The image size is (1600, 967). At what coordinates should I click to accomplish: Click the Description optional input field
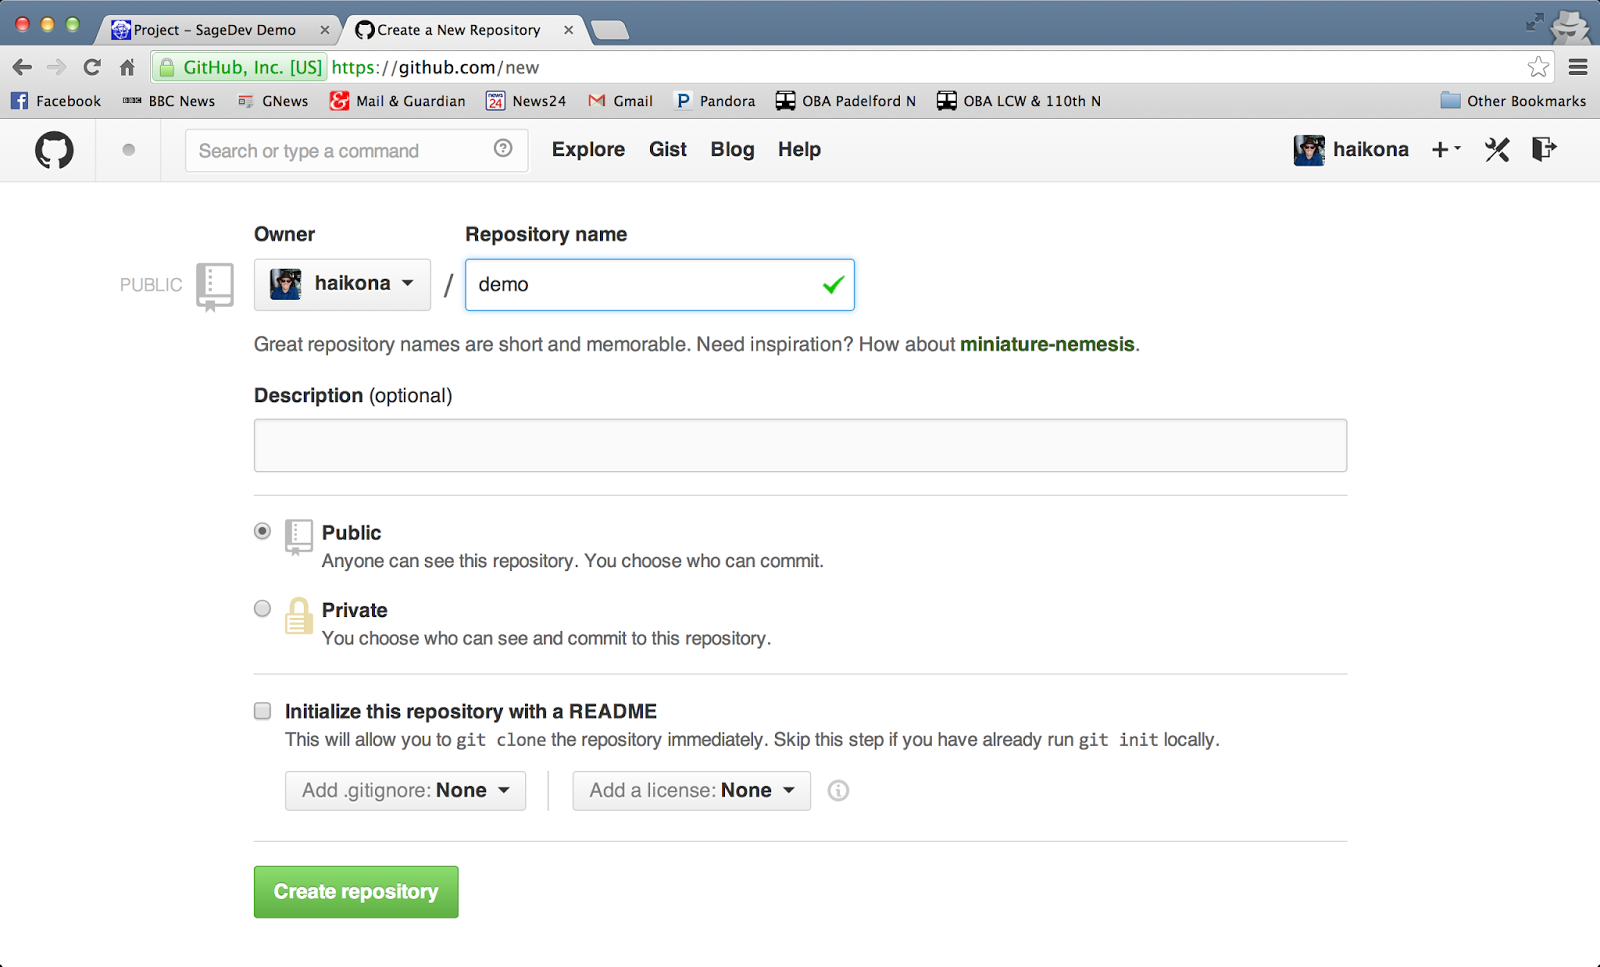coord(799,445)
